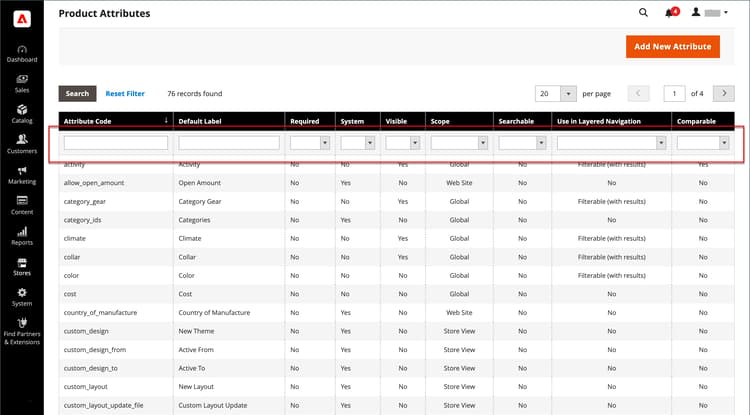Open the Content sidebar menu
The height and width of the screenshot is (415, 750).
click(x=22, y=206)
